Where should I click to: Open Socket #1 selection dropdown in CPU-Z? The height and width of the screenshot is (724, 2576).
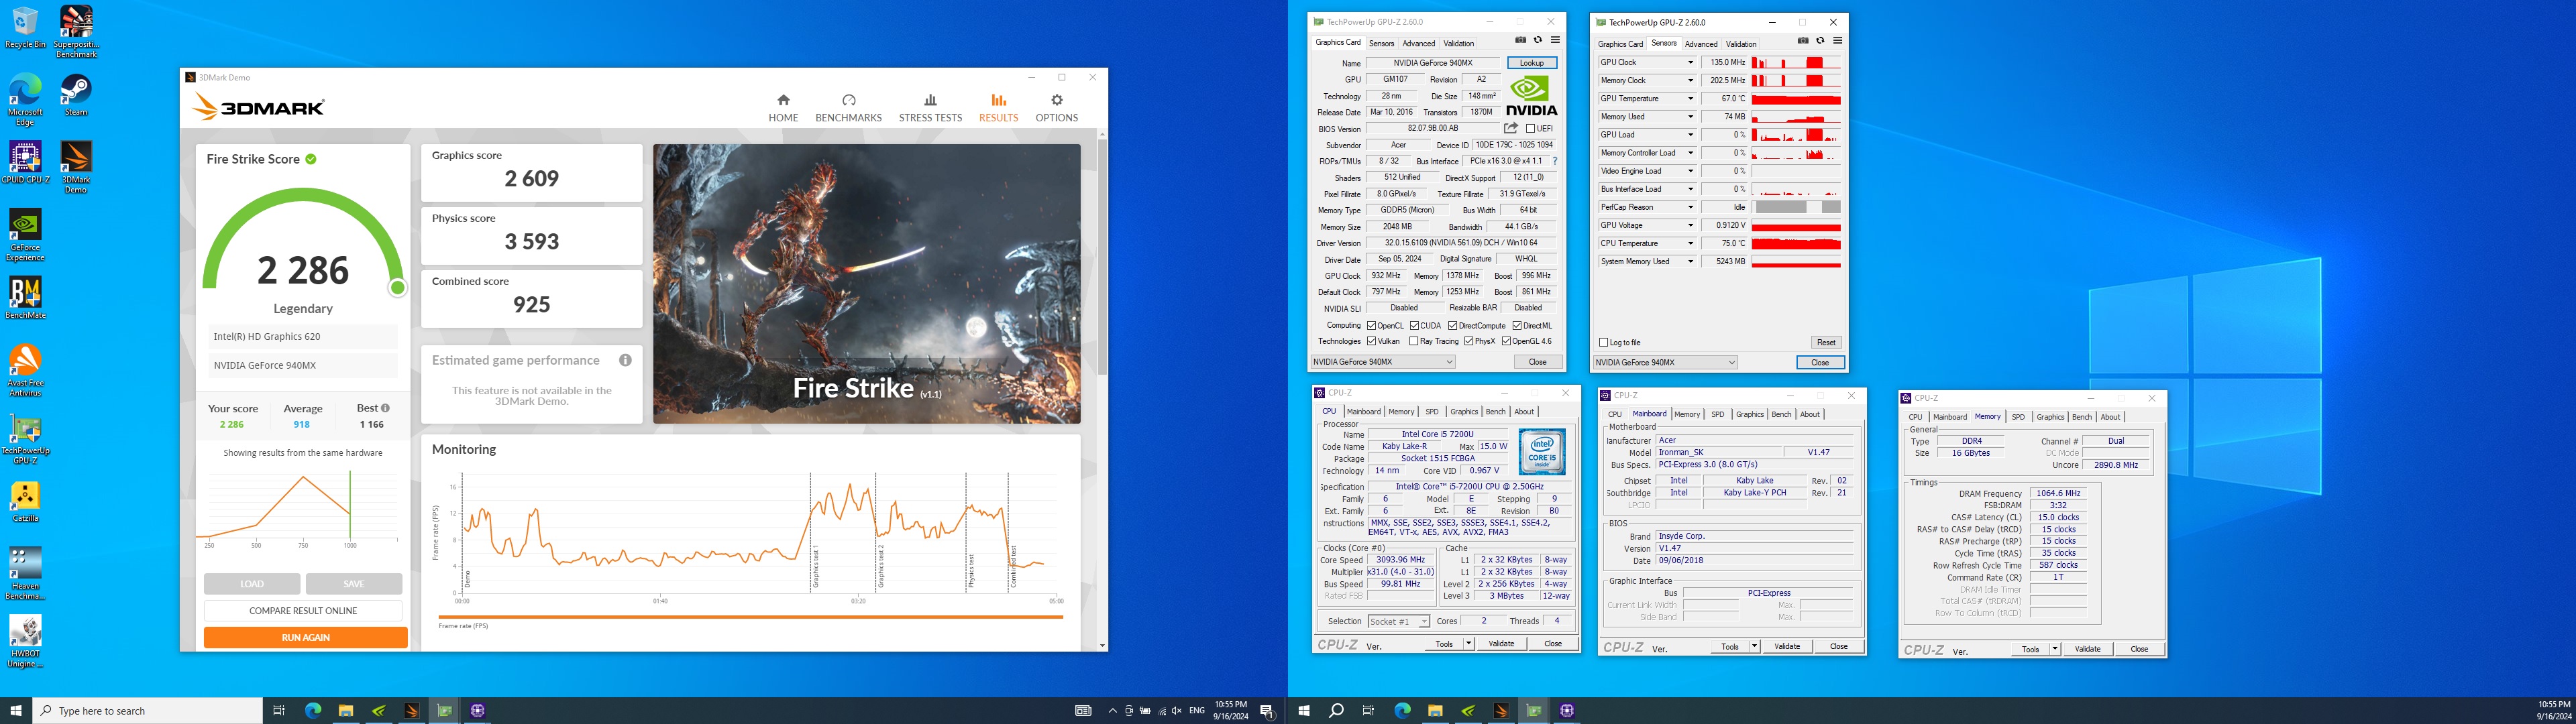(1399, 621)
